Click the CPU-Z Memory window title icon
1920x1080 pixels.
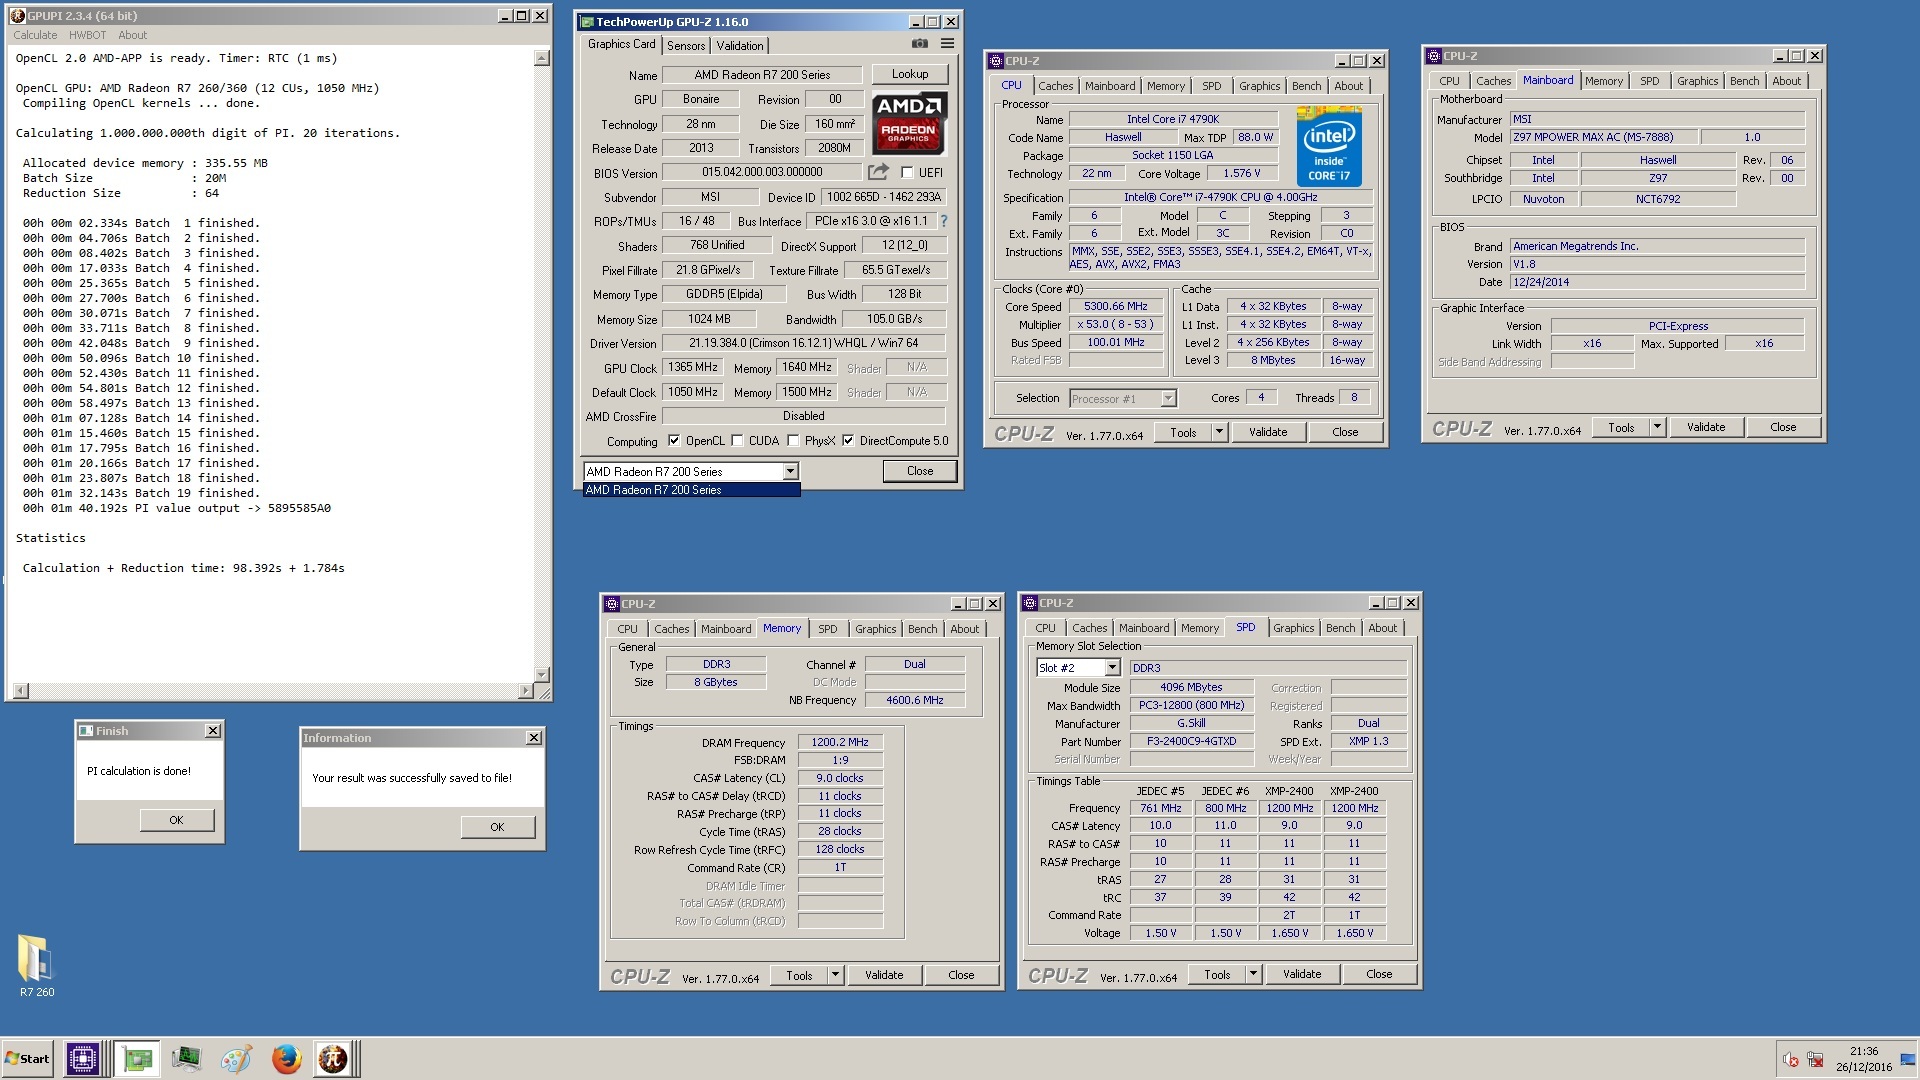click(x=612, y=604)
